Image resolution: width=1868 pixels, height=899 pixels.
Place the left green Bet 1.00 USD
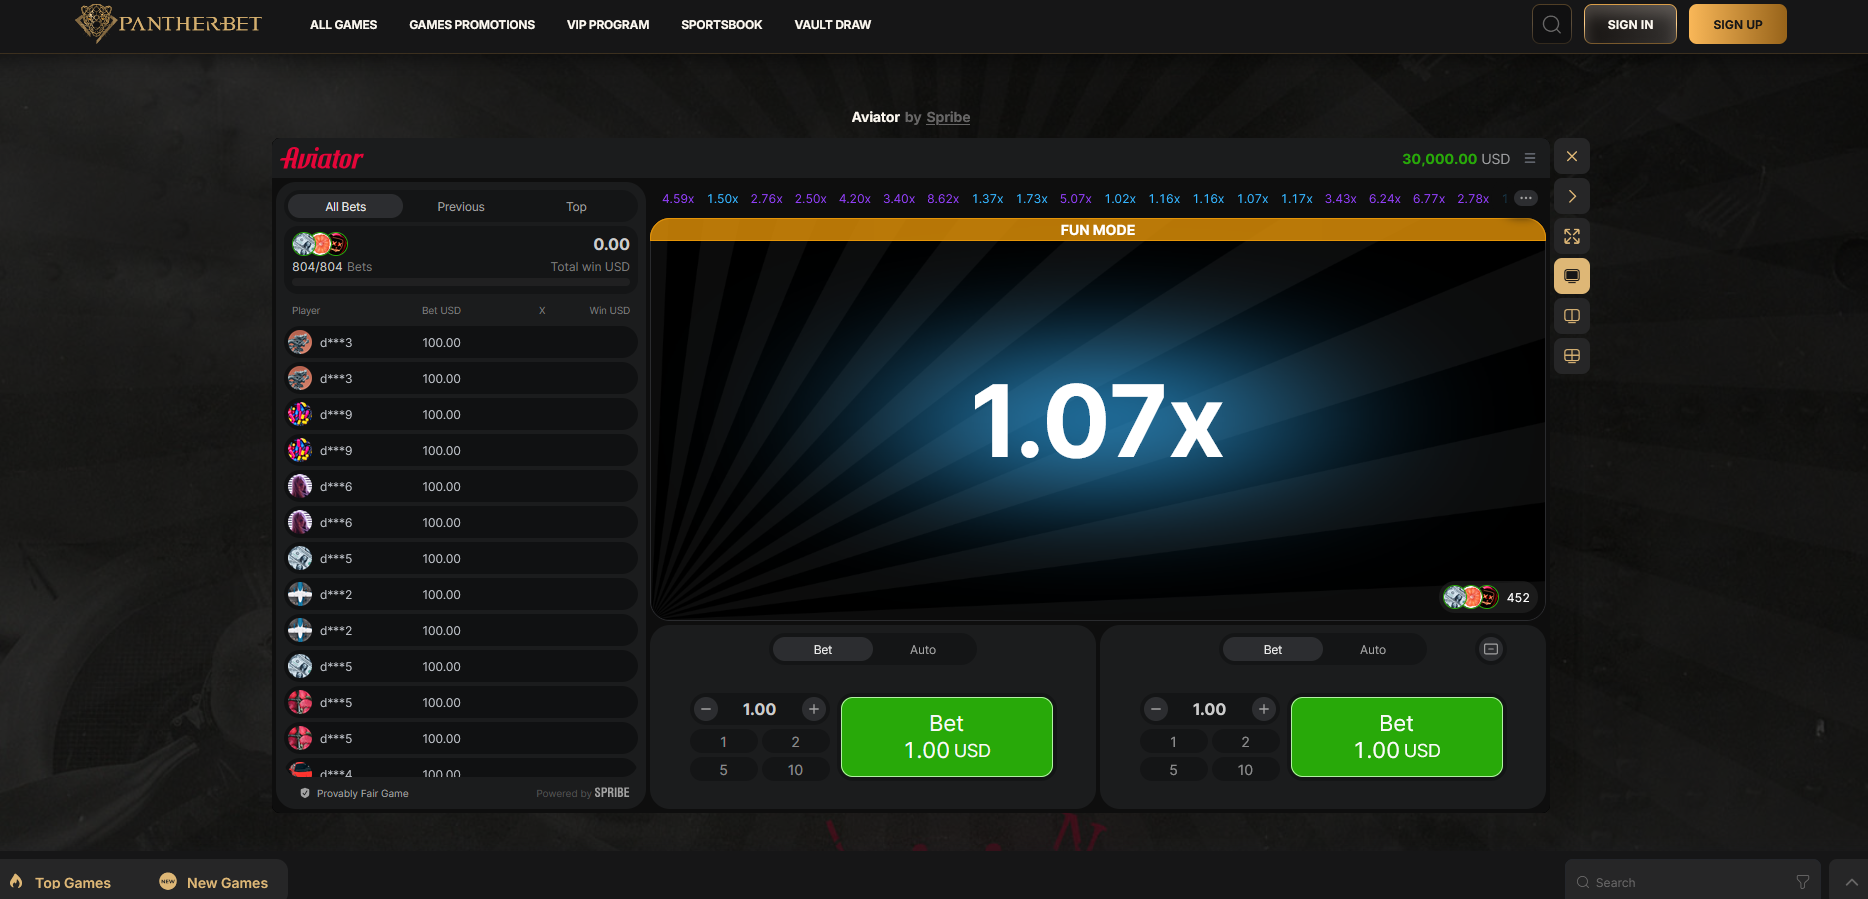(946, 737)
